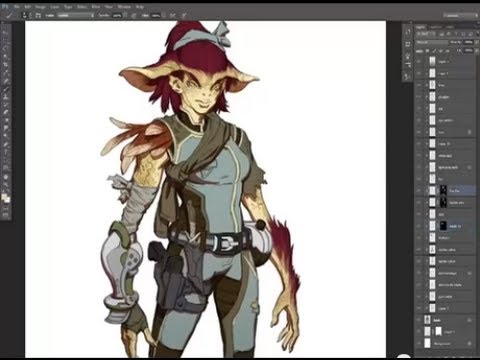Open the Window menu
The height and width of the screenshot is (360, 480).
tap(124, 6)
